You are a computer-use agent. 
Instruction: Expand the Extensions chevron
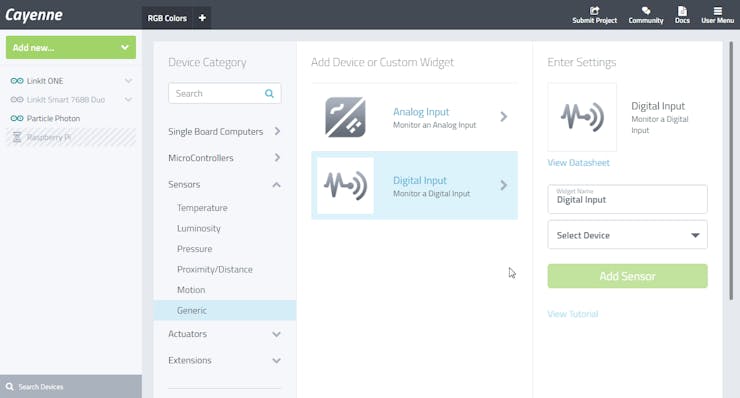pyautogui.click(x=277, y=361)
